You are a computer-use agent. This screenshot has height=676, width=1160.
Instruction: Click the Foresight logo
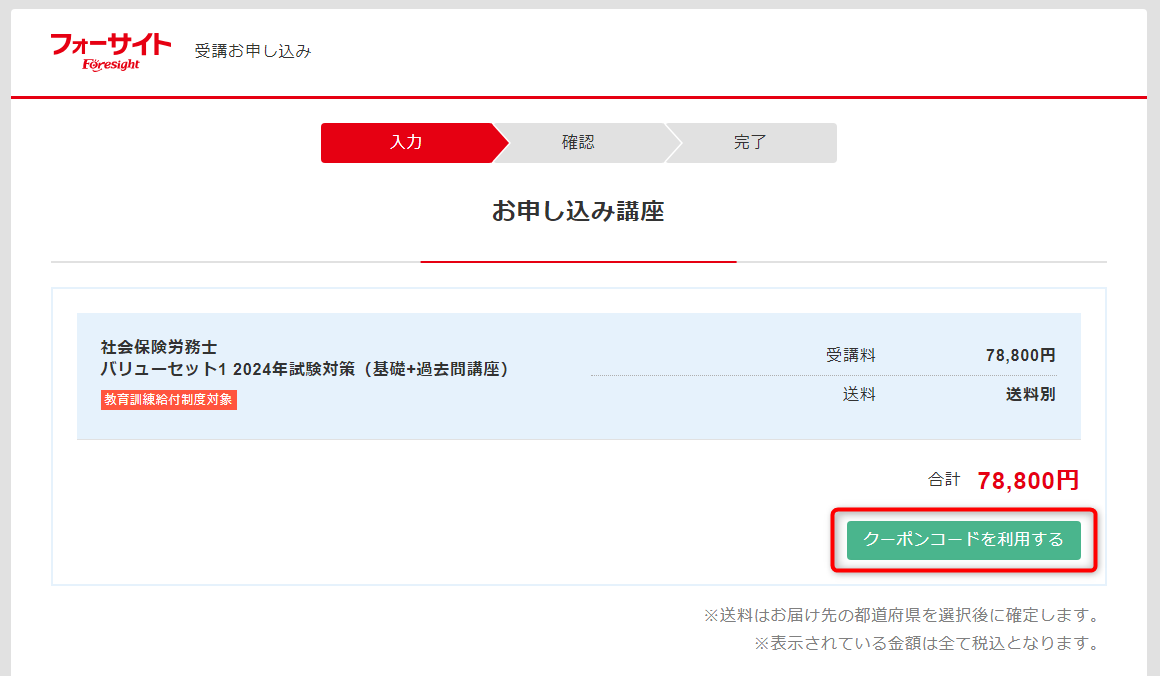111,52
